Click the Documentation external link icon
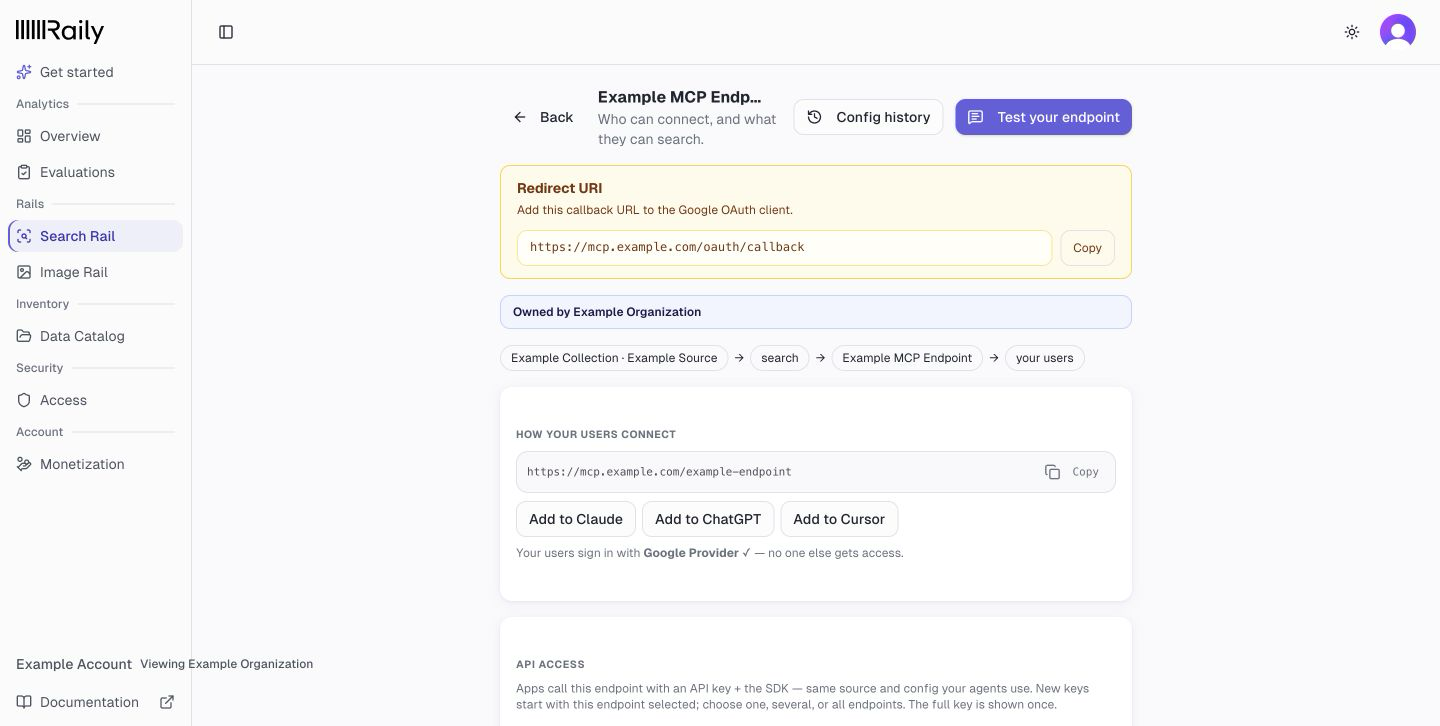The image size is (1440, 726). point(167,702)
